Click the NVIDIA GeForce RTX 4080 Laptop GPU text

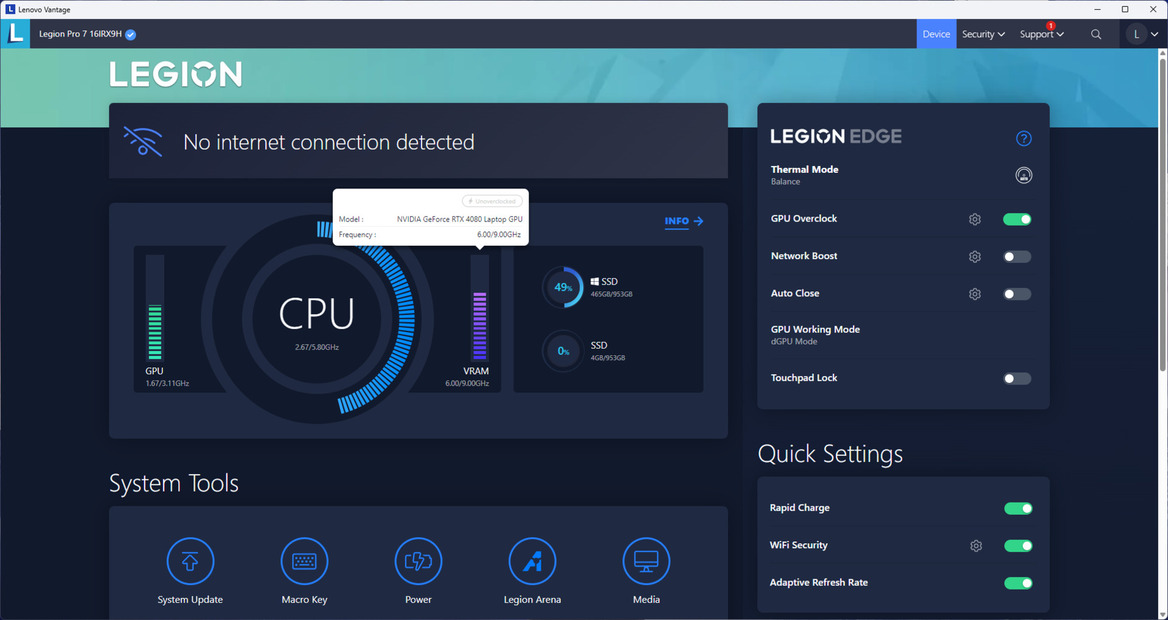tap(460, 220)
